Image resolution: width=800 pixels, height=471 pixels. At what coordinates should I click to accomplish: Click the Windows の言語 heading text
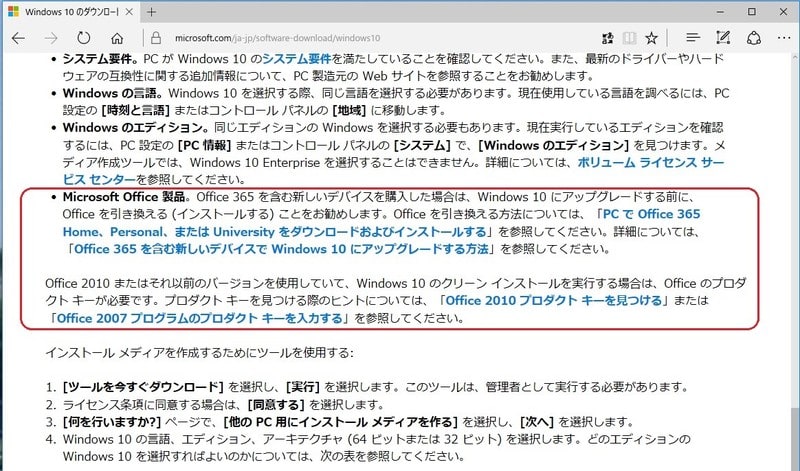tap(112, 93)
